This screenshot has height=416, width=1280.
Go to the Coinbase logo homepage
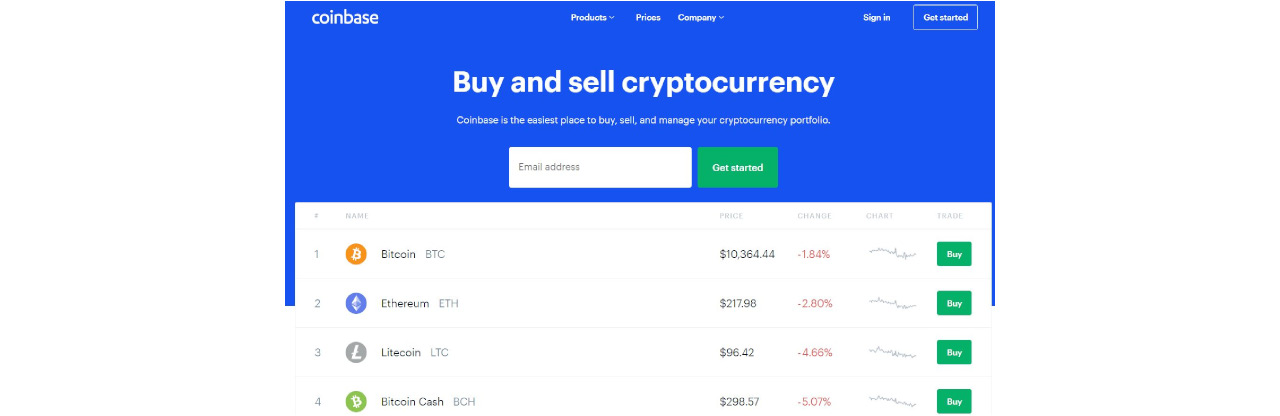coord(345,17)
